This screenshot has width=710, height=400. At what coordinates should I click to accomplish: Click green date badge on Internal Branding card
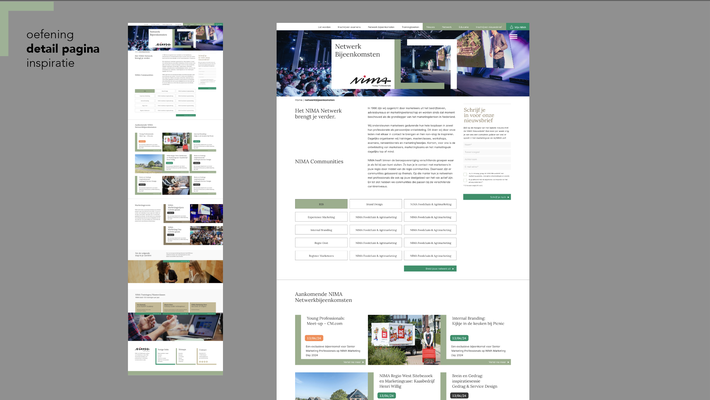(459, 338)
